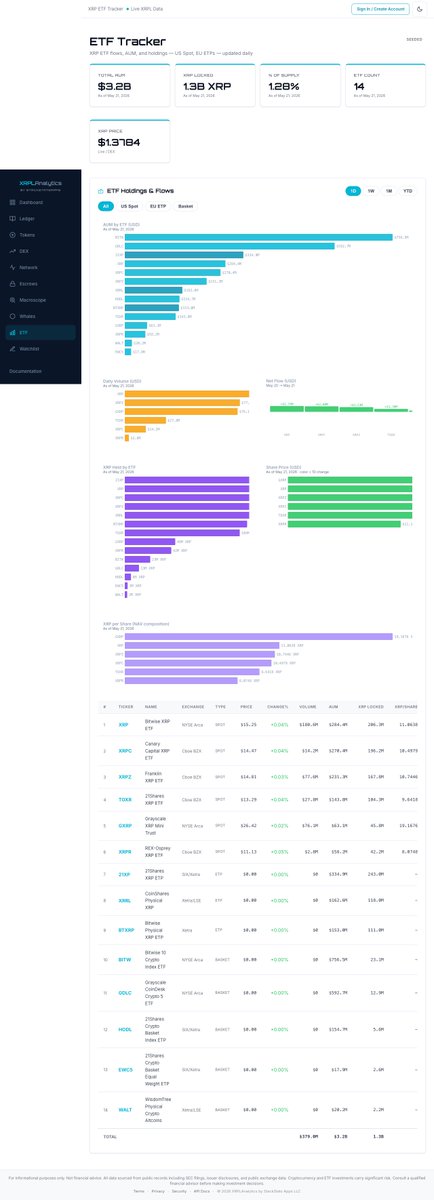This screenshot has width=434, height=1200.
Task: Open the XRPC ticker link
Action: point(125,749)
